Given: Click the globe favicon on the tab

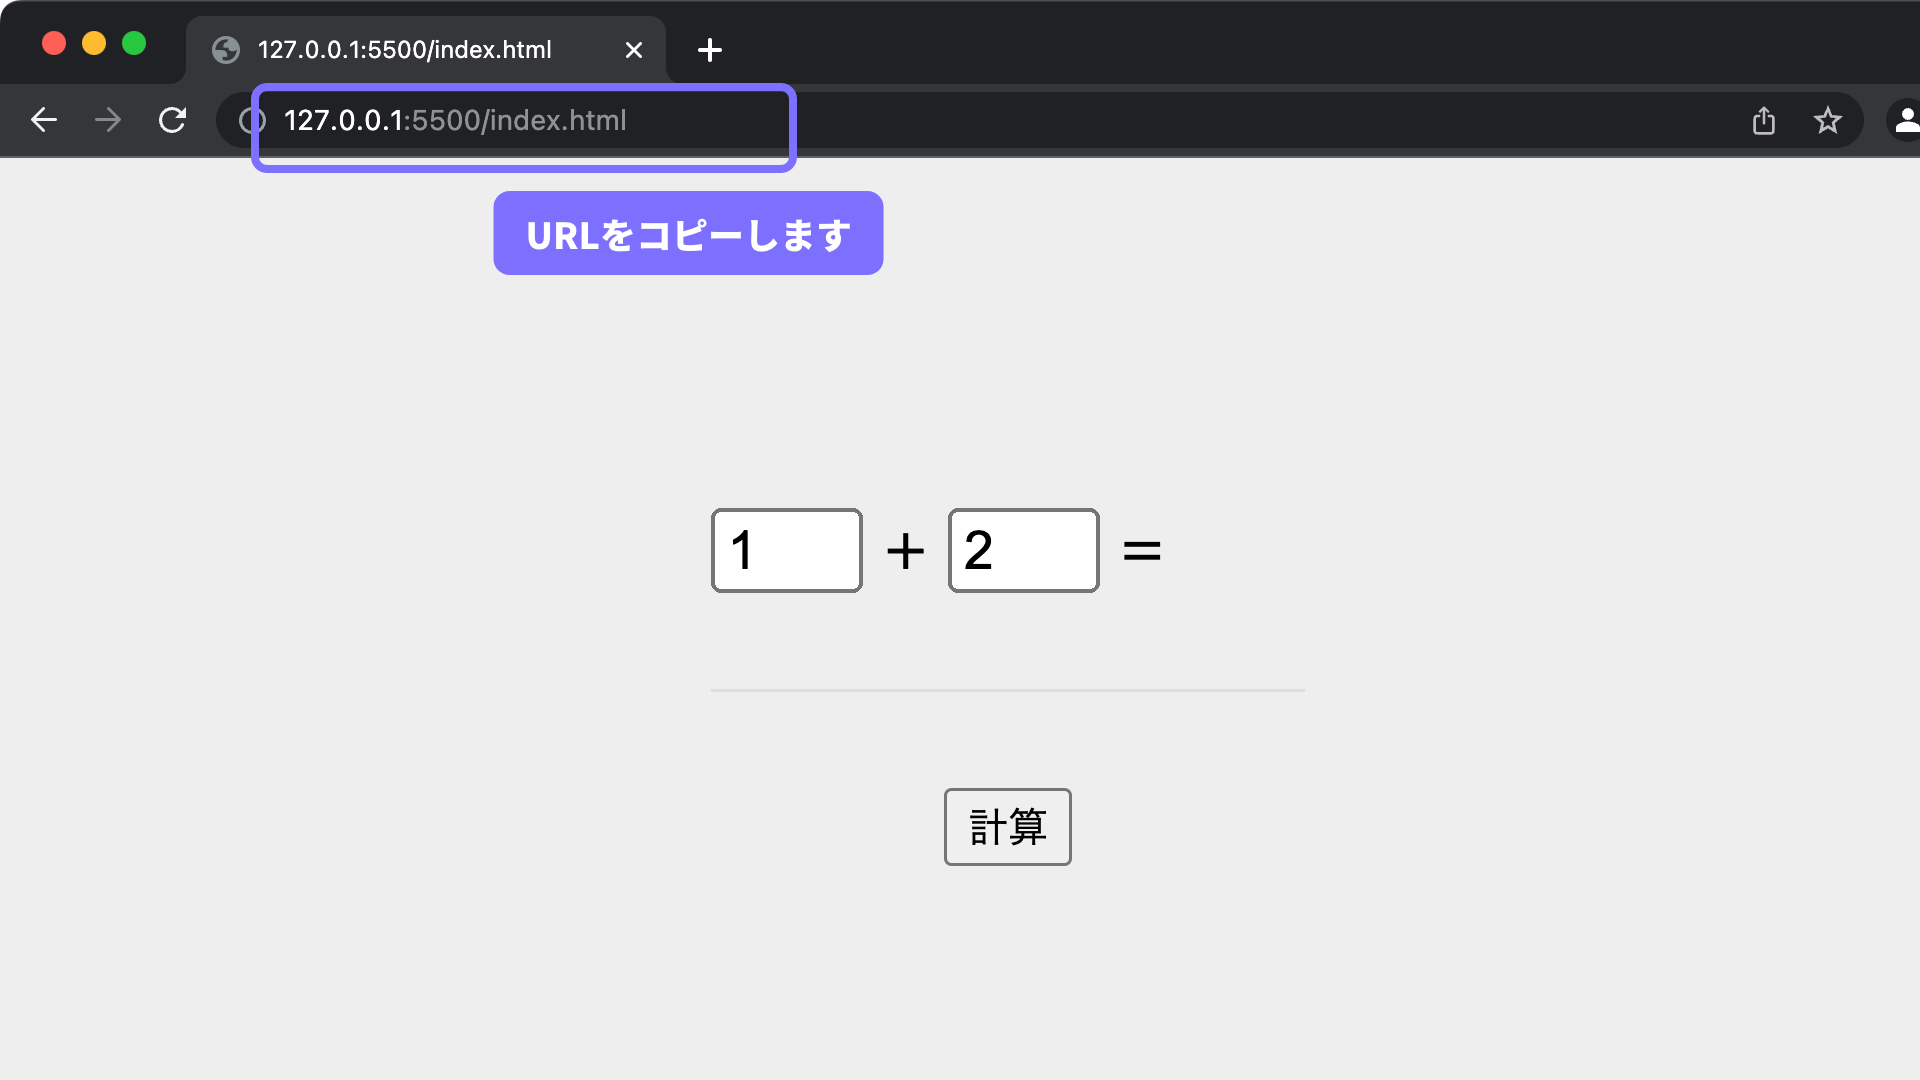Looking at the screenshot, I should tap(226, 50).
